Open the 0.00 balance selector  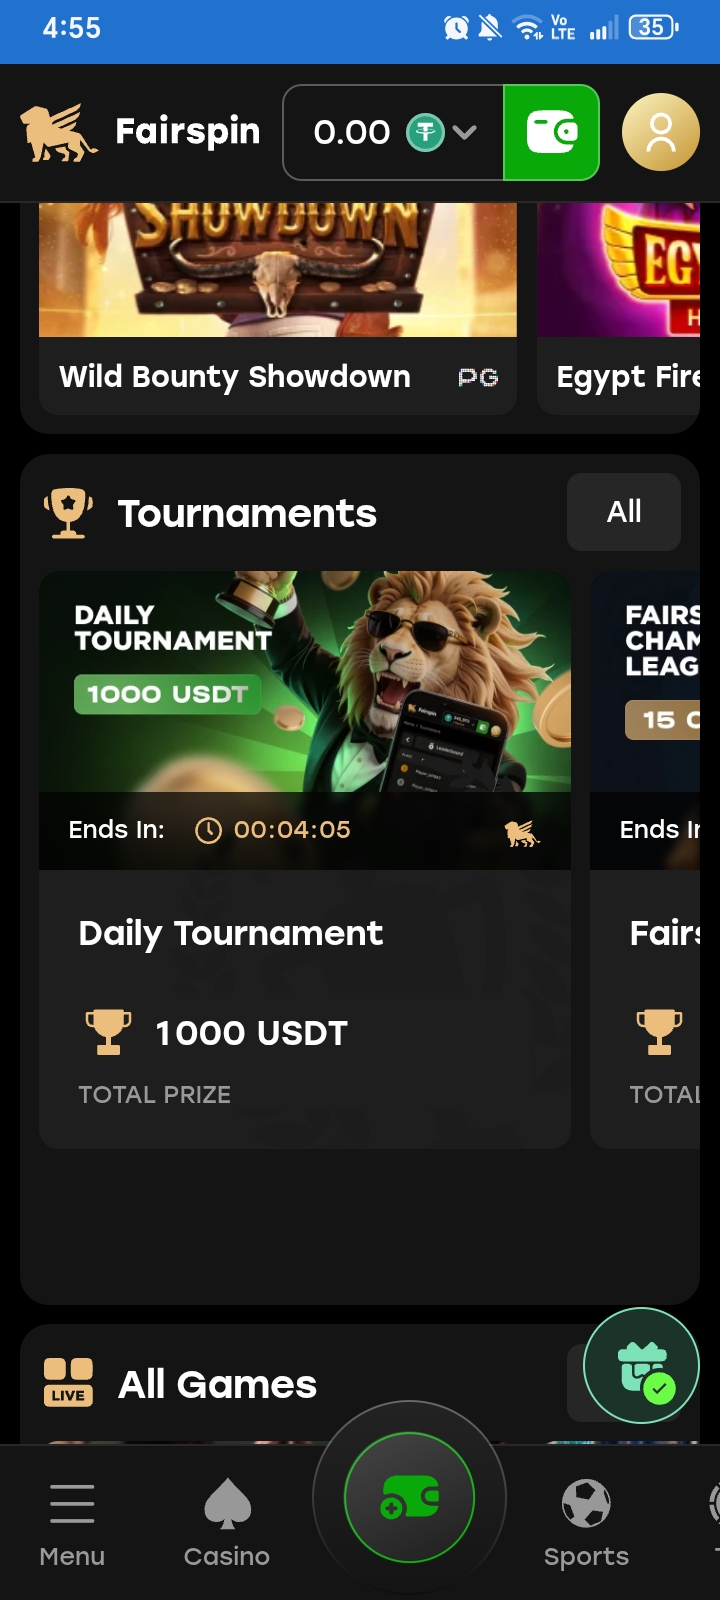pos(393,132)
